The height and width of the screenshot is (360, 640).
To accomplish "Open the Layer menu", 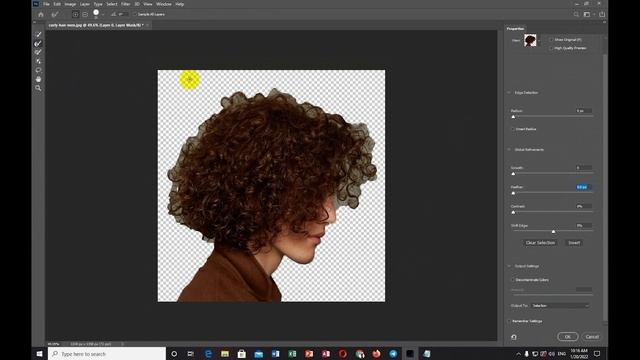I will (85, 4).
